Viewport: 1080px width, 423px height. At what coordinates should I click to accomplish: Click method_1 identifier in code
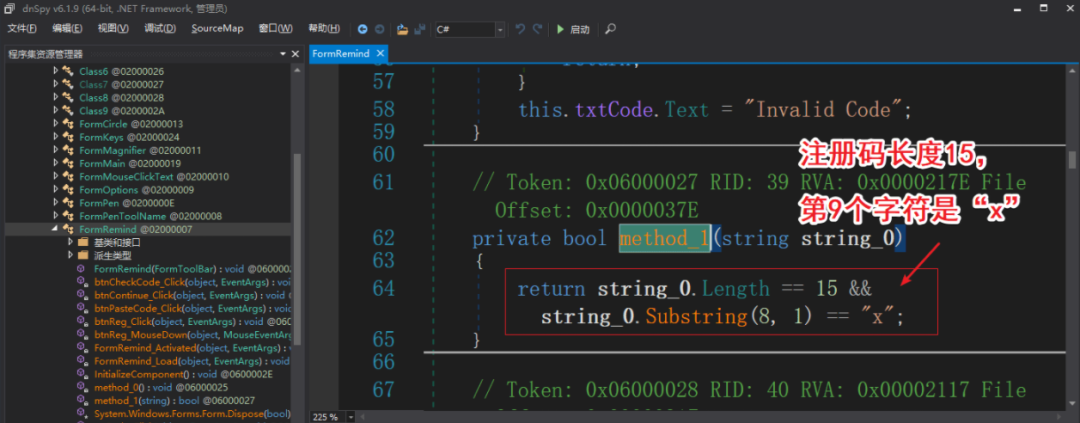(x=664, y=238)
